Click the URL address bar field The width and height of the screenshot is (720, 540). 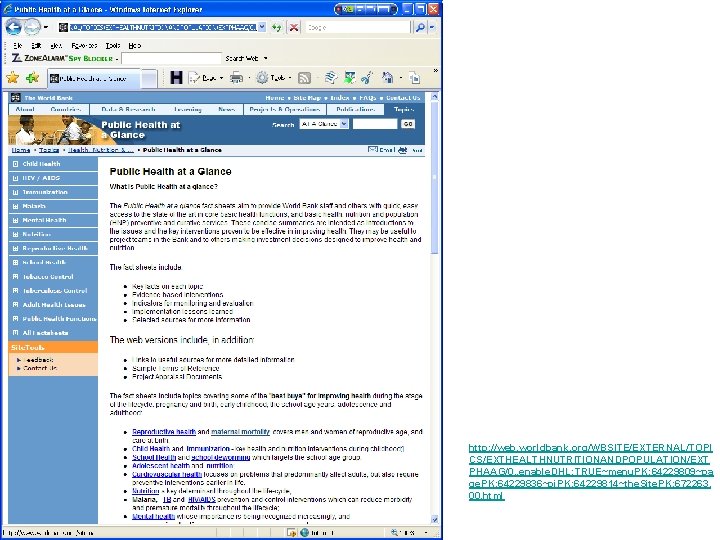click(x=163, y=28)
